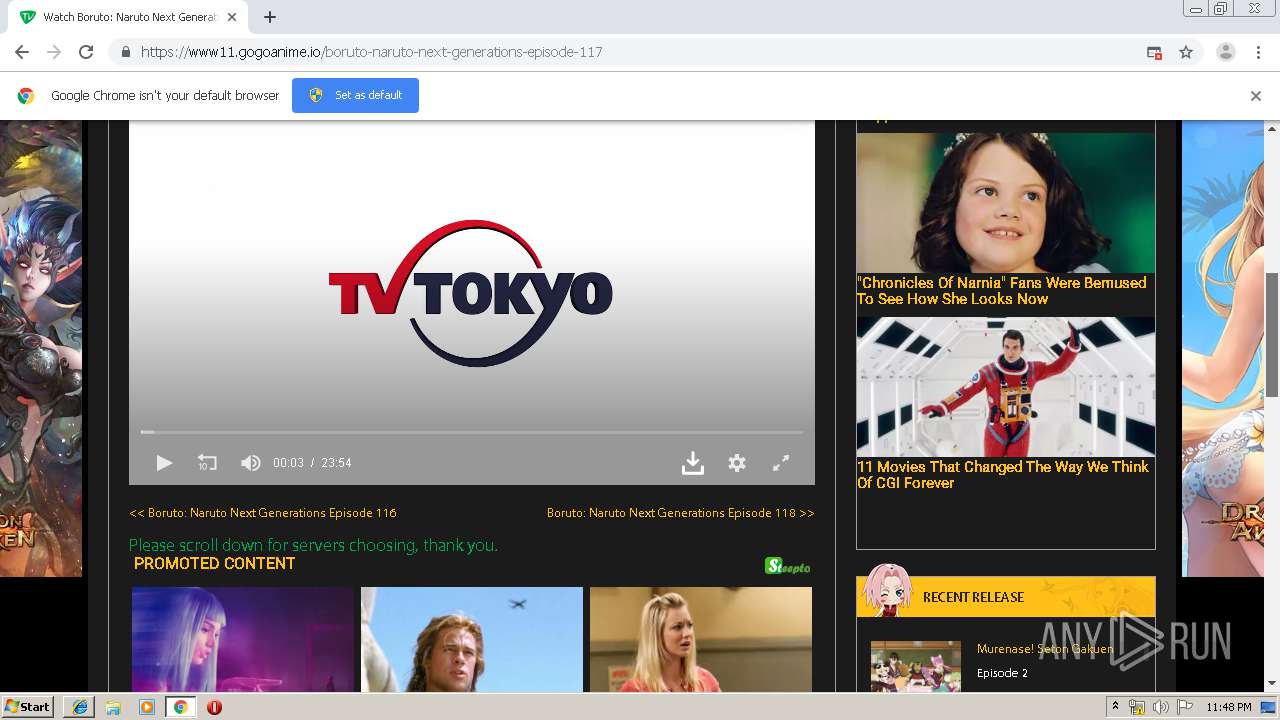Open the Windows Start menu
Image resolution: width=1280 pixels, height=720 pixels.
point(28,707)
